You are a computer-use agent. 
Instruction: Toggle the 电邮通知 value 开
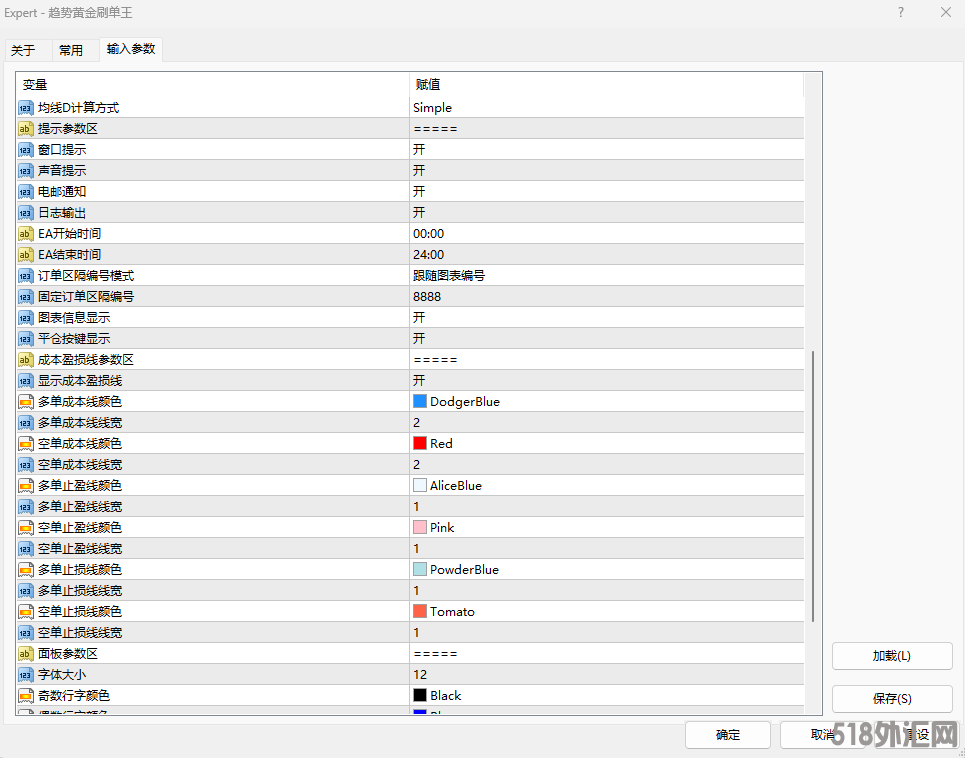[x=419, y=192]
